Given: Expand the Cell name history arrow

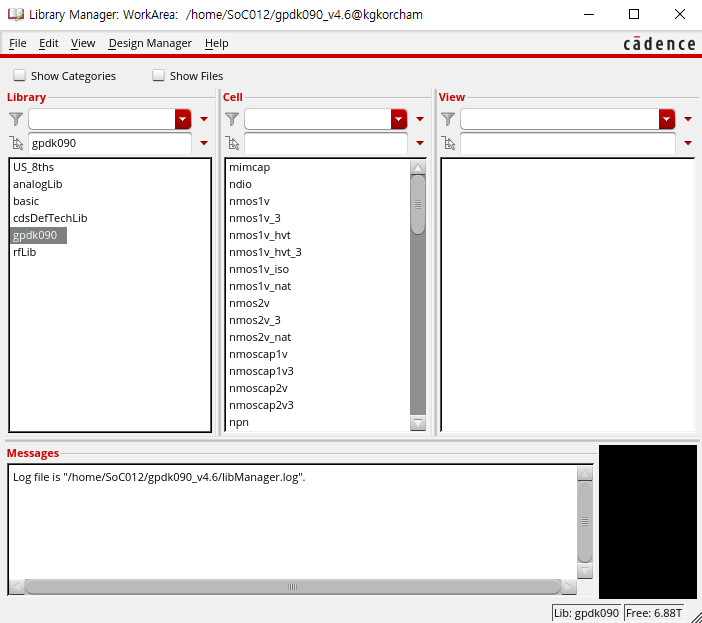Looking at the screenshot, I should (x=420, y=143).
